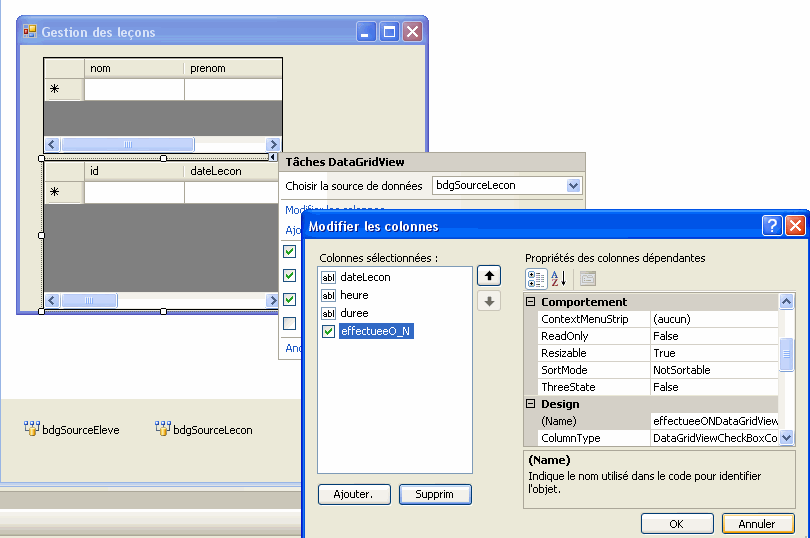The image size is (810, 538).
Task: Close the Modifier les colonnes dialog
Action: pyautogui.click(x=796, y=226)
